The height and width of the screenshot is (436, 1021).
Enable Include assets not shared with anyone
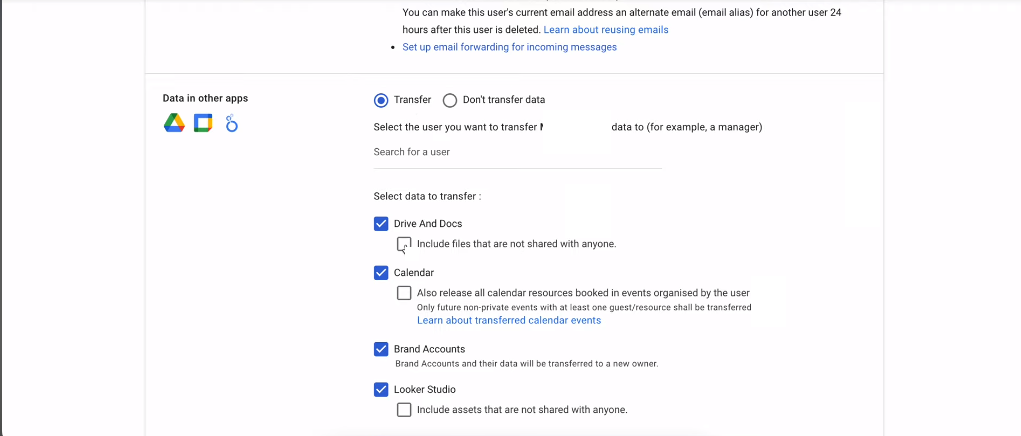pos(404,410)
